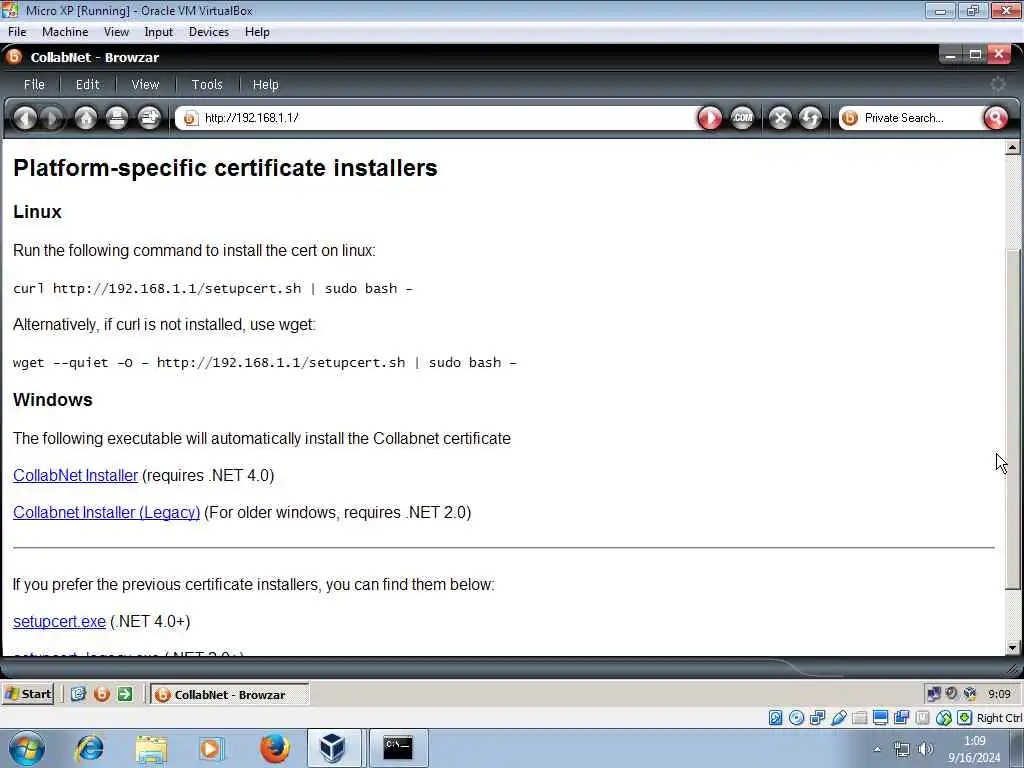Show hidden tray icons on the host
Image resolution: width=1024 pixels, height=768 pixels.
click(x=877, y=749)
